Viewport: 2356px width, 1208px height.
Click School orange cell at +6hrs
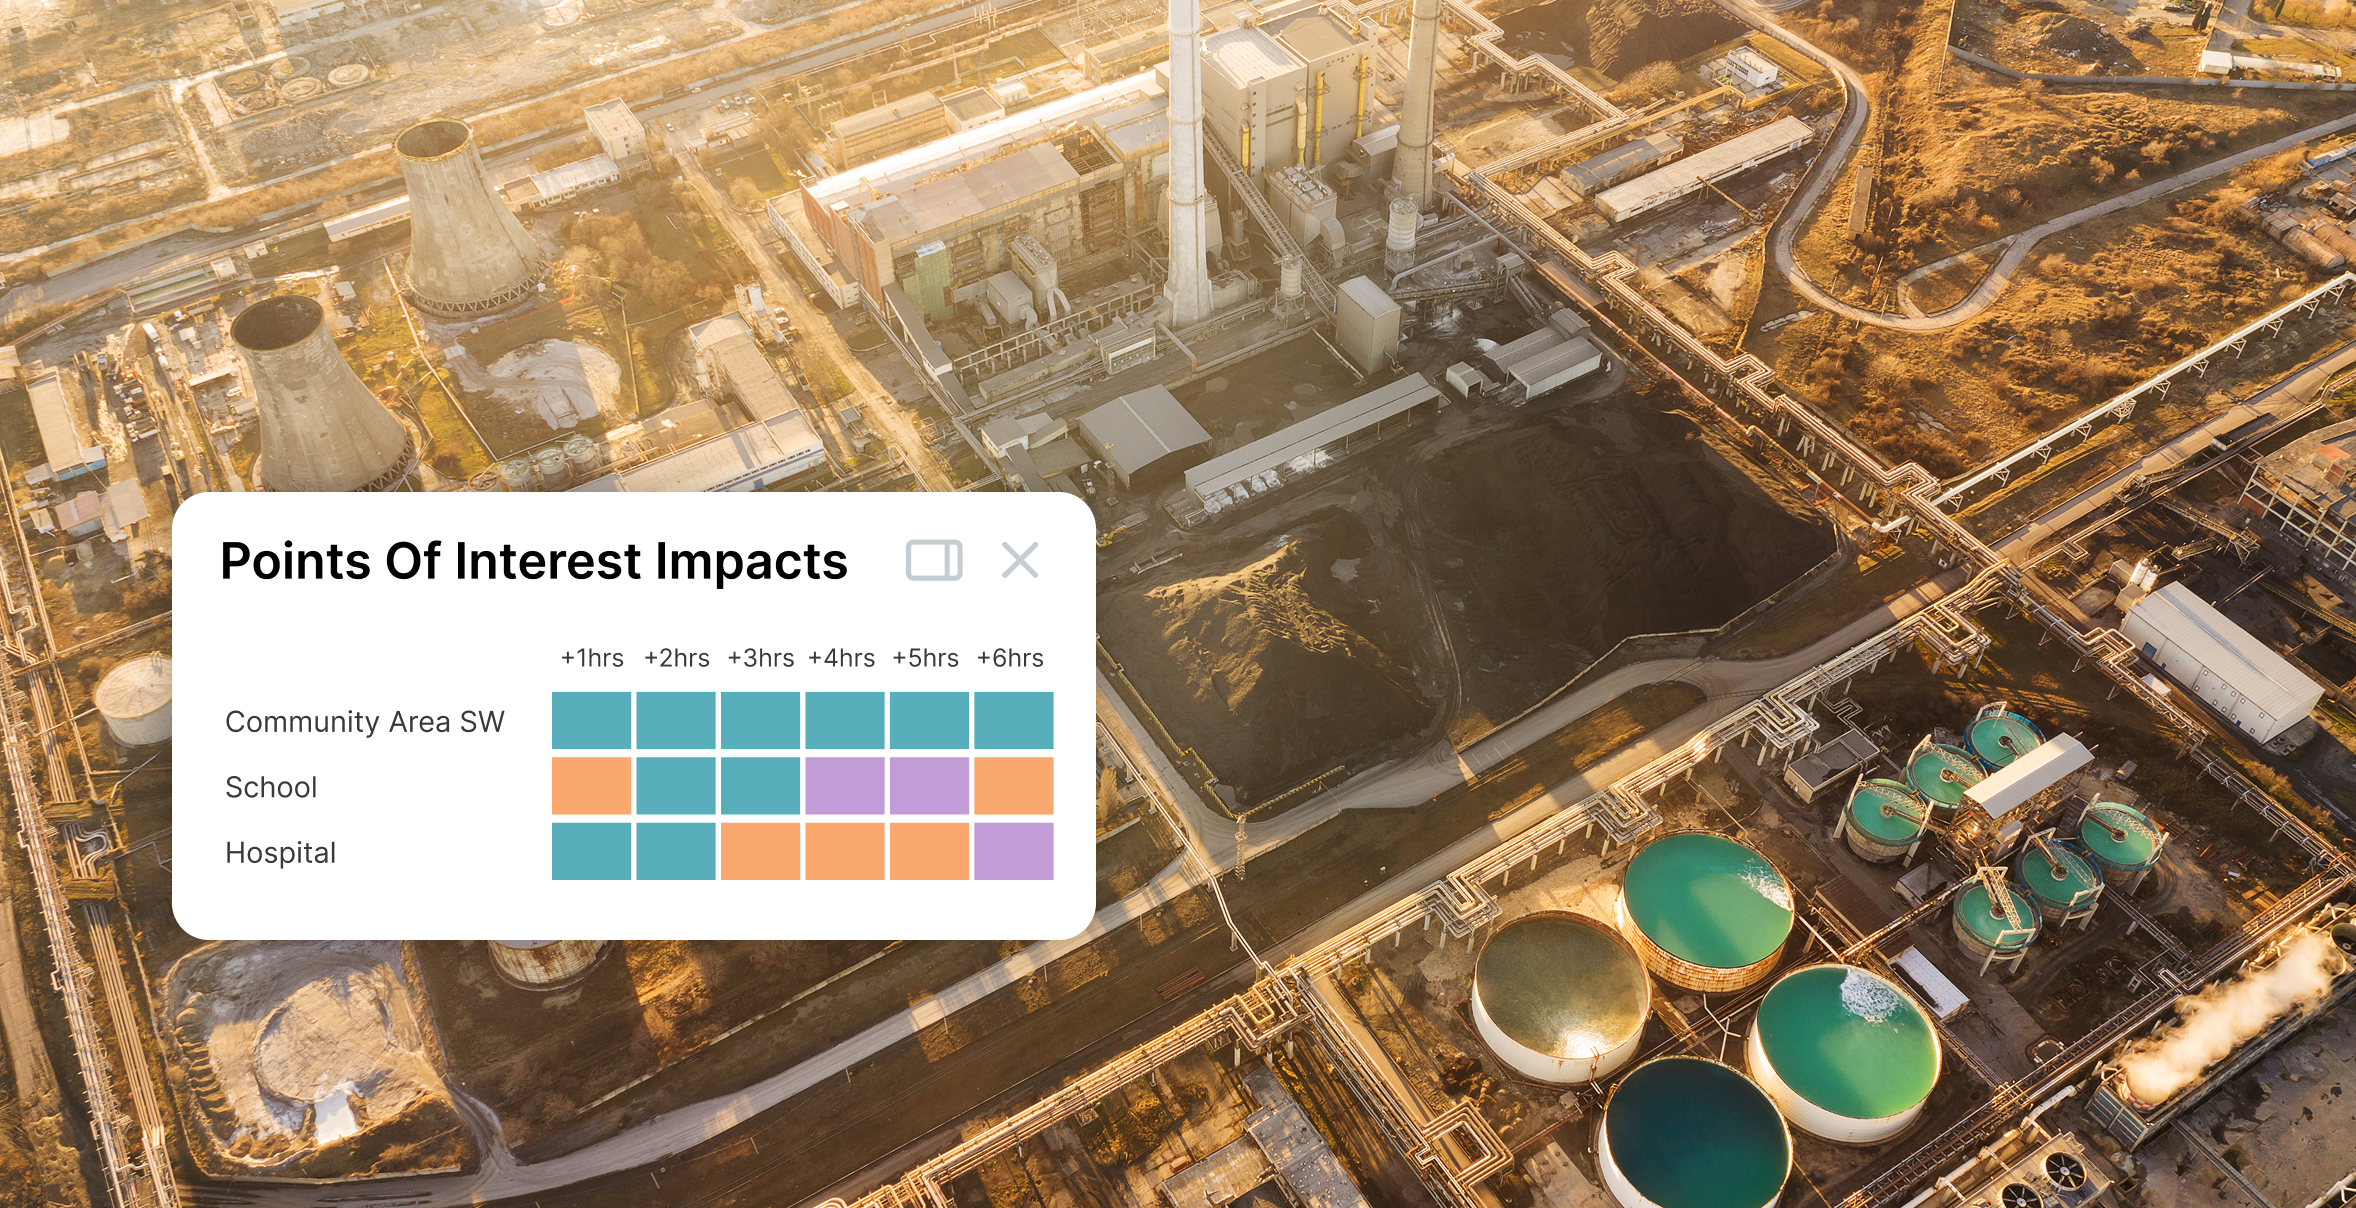[1013, 786]
